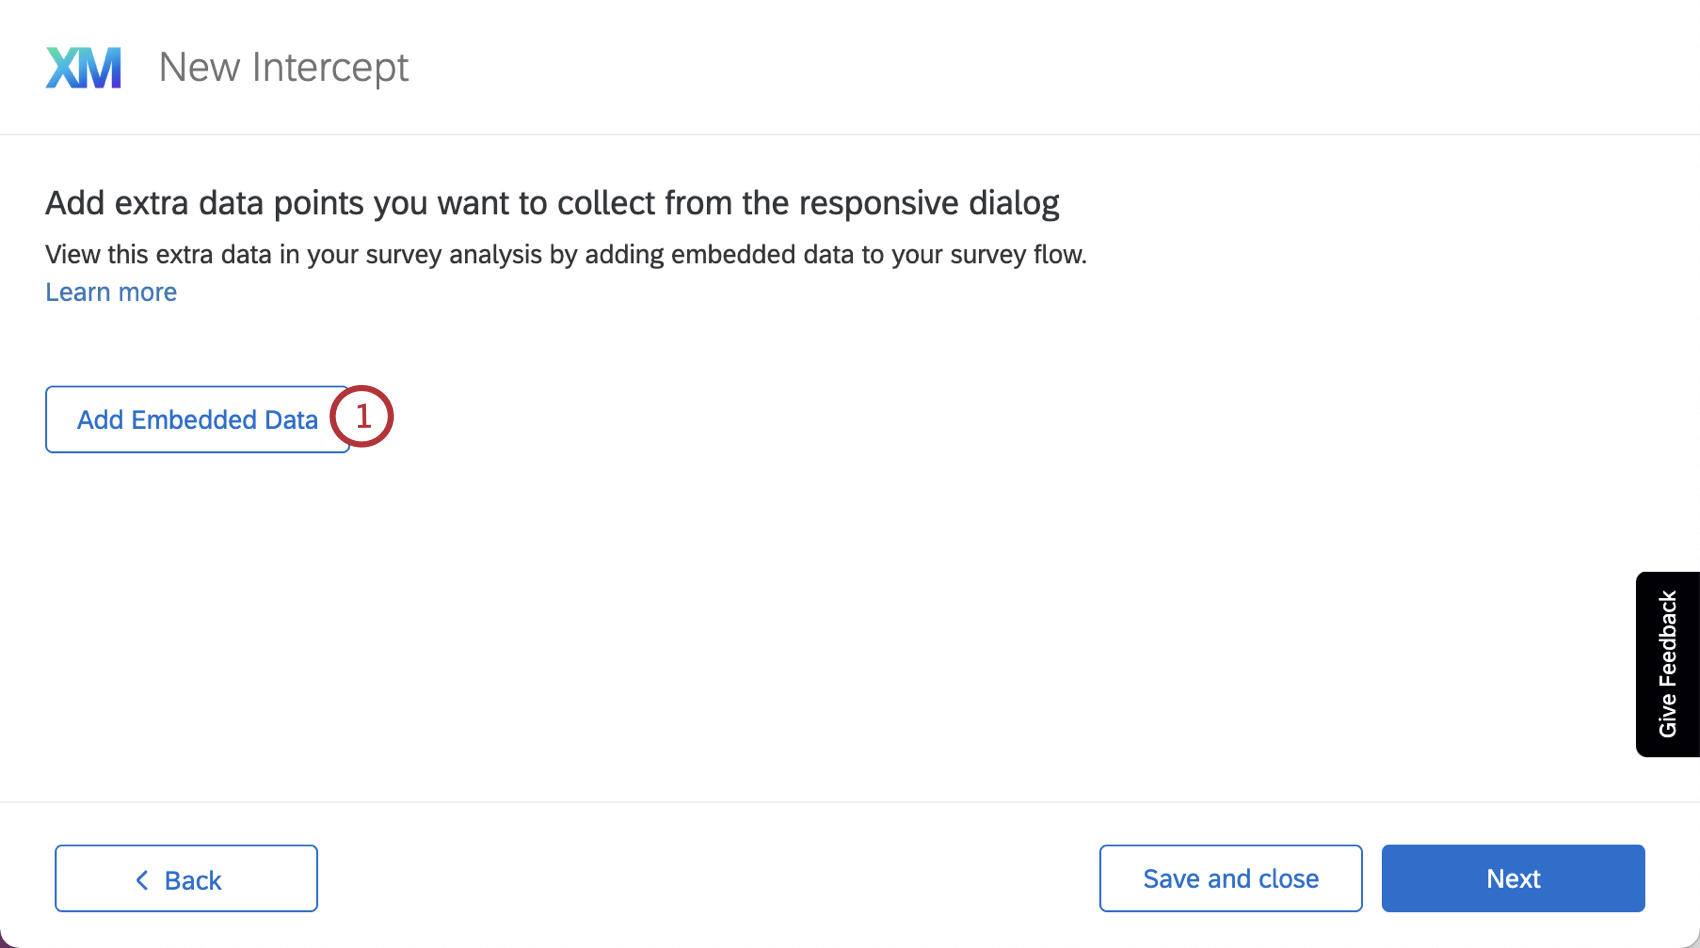Click the New Intercept page title
1700x948 pixels.
pos(283,66)
